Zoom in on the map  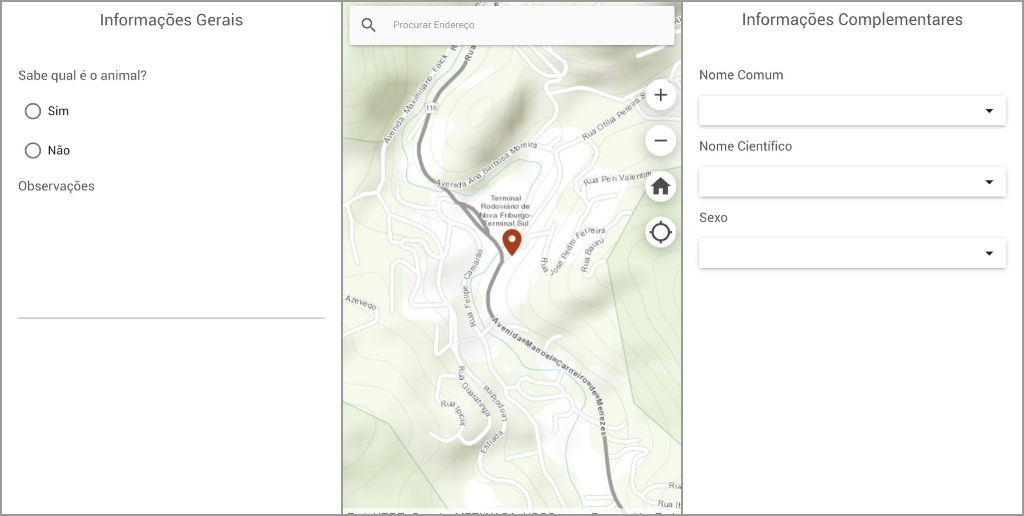point(660,95)
